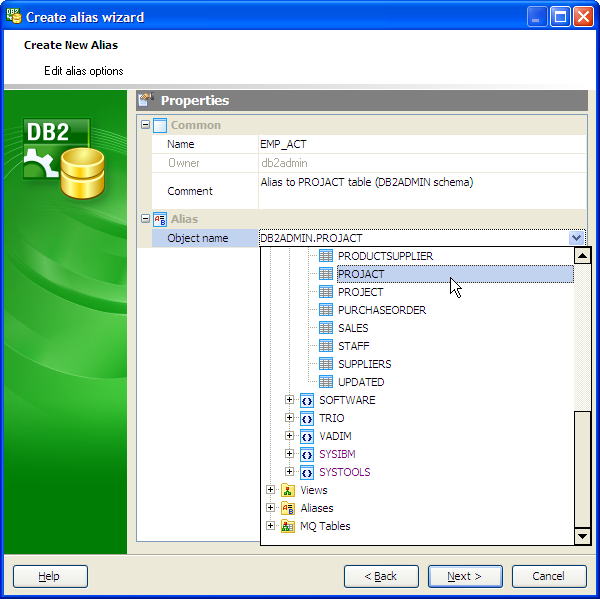Click the MQ Tables folder icon

click(289, 526)
